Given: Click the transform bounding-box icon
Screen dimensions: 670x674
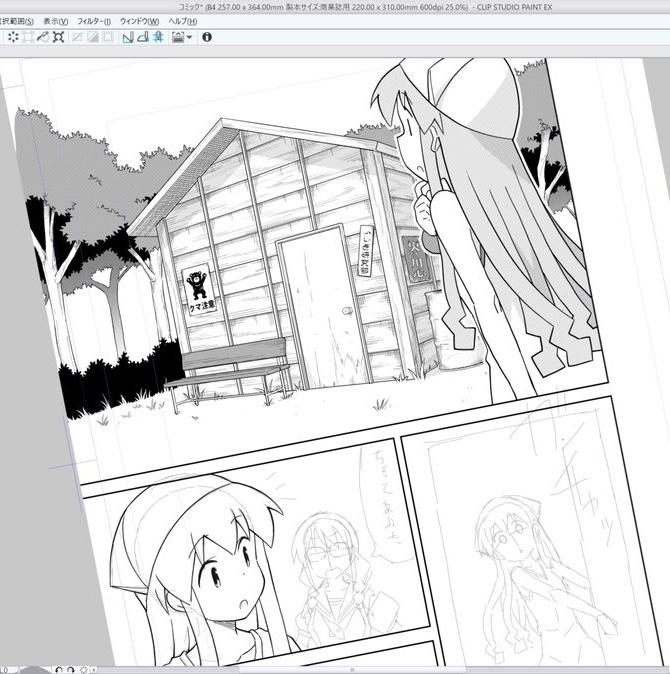Looking at the screenshot, I should pos(58,37).
